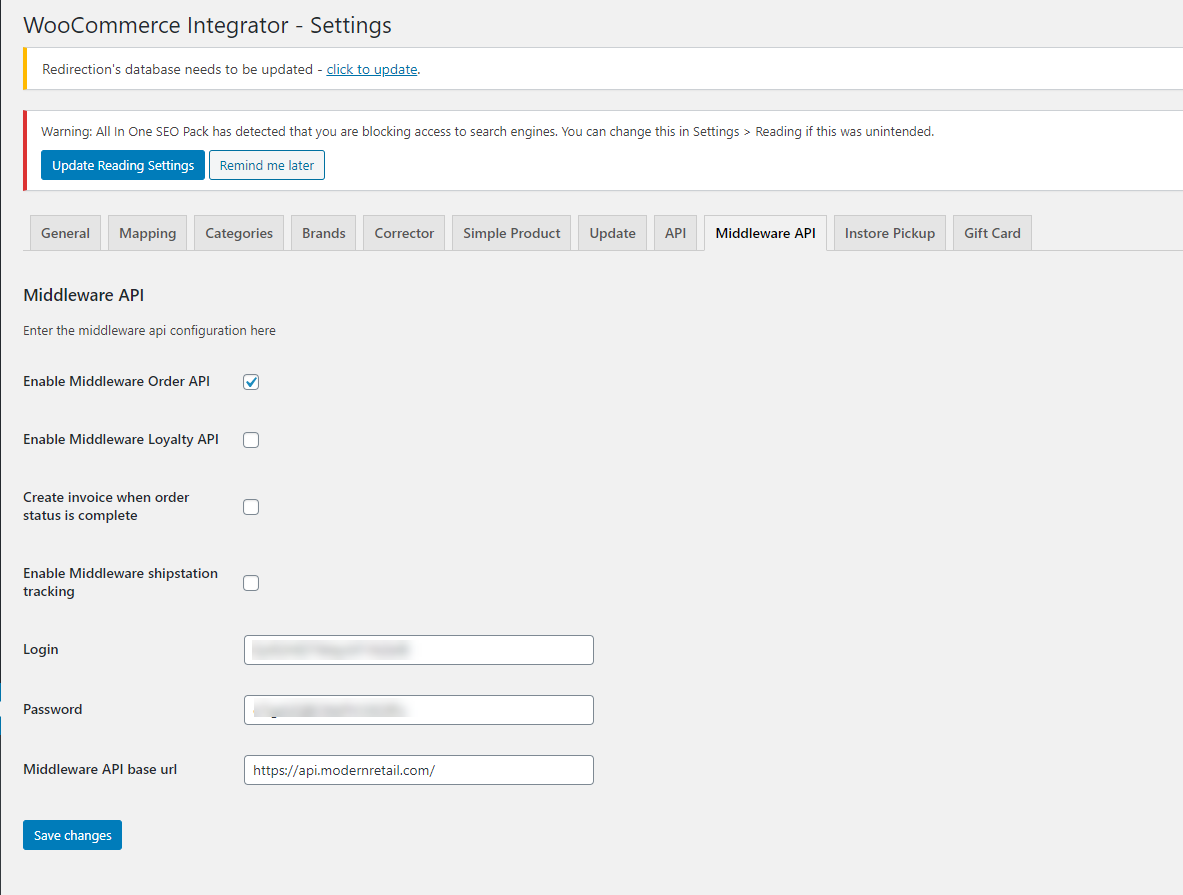Viewport: 1183px width, 895px height.
Task: Focus the Password input field
Action: [419, 710]
